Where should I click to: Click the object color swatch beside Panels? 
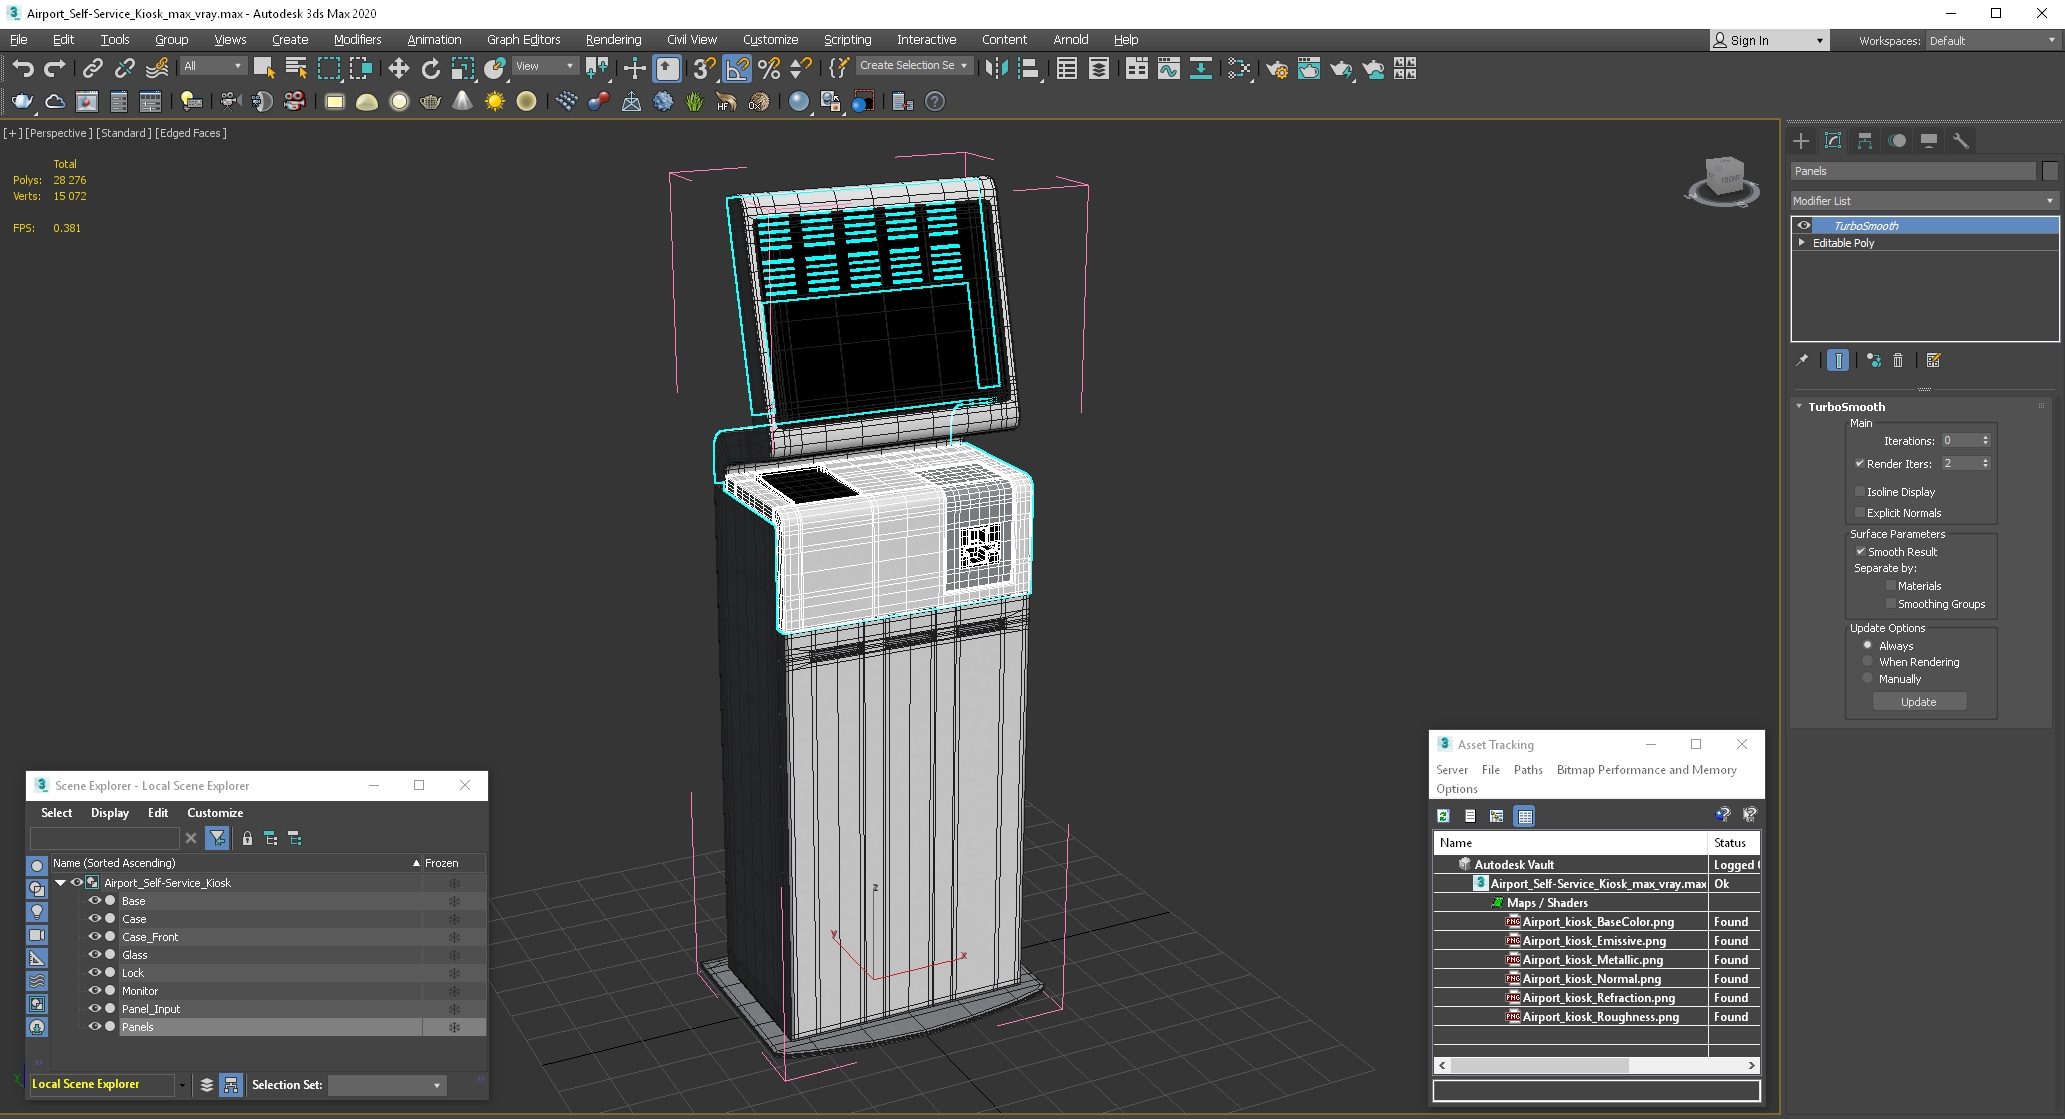[x=2049, y=171]
